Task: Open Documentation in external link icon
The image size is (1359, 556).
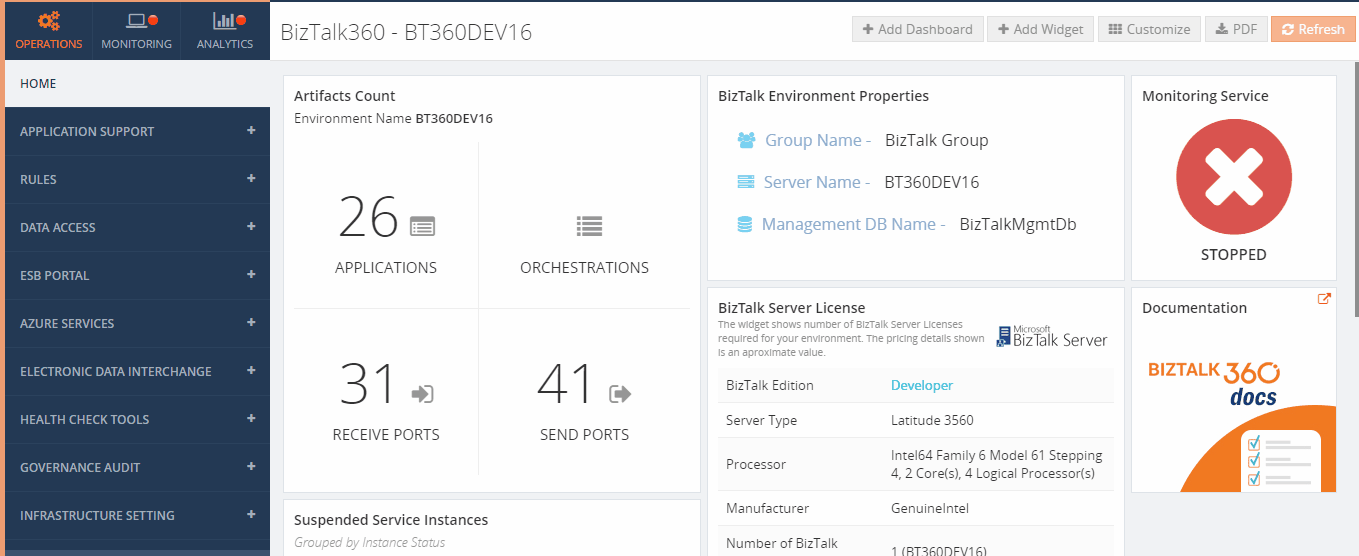Action: click(1324, 298)
